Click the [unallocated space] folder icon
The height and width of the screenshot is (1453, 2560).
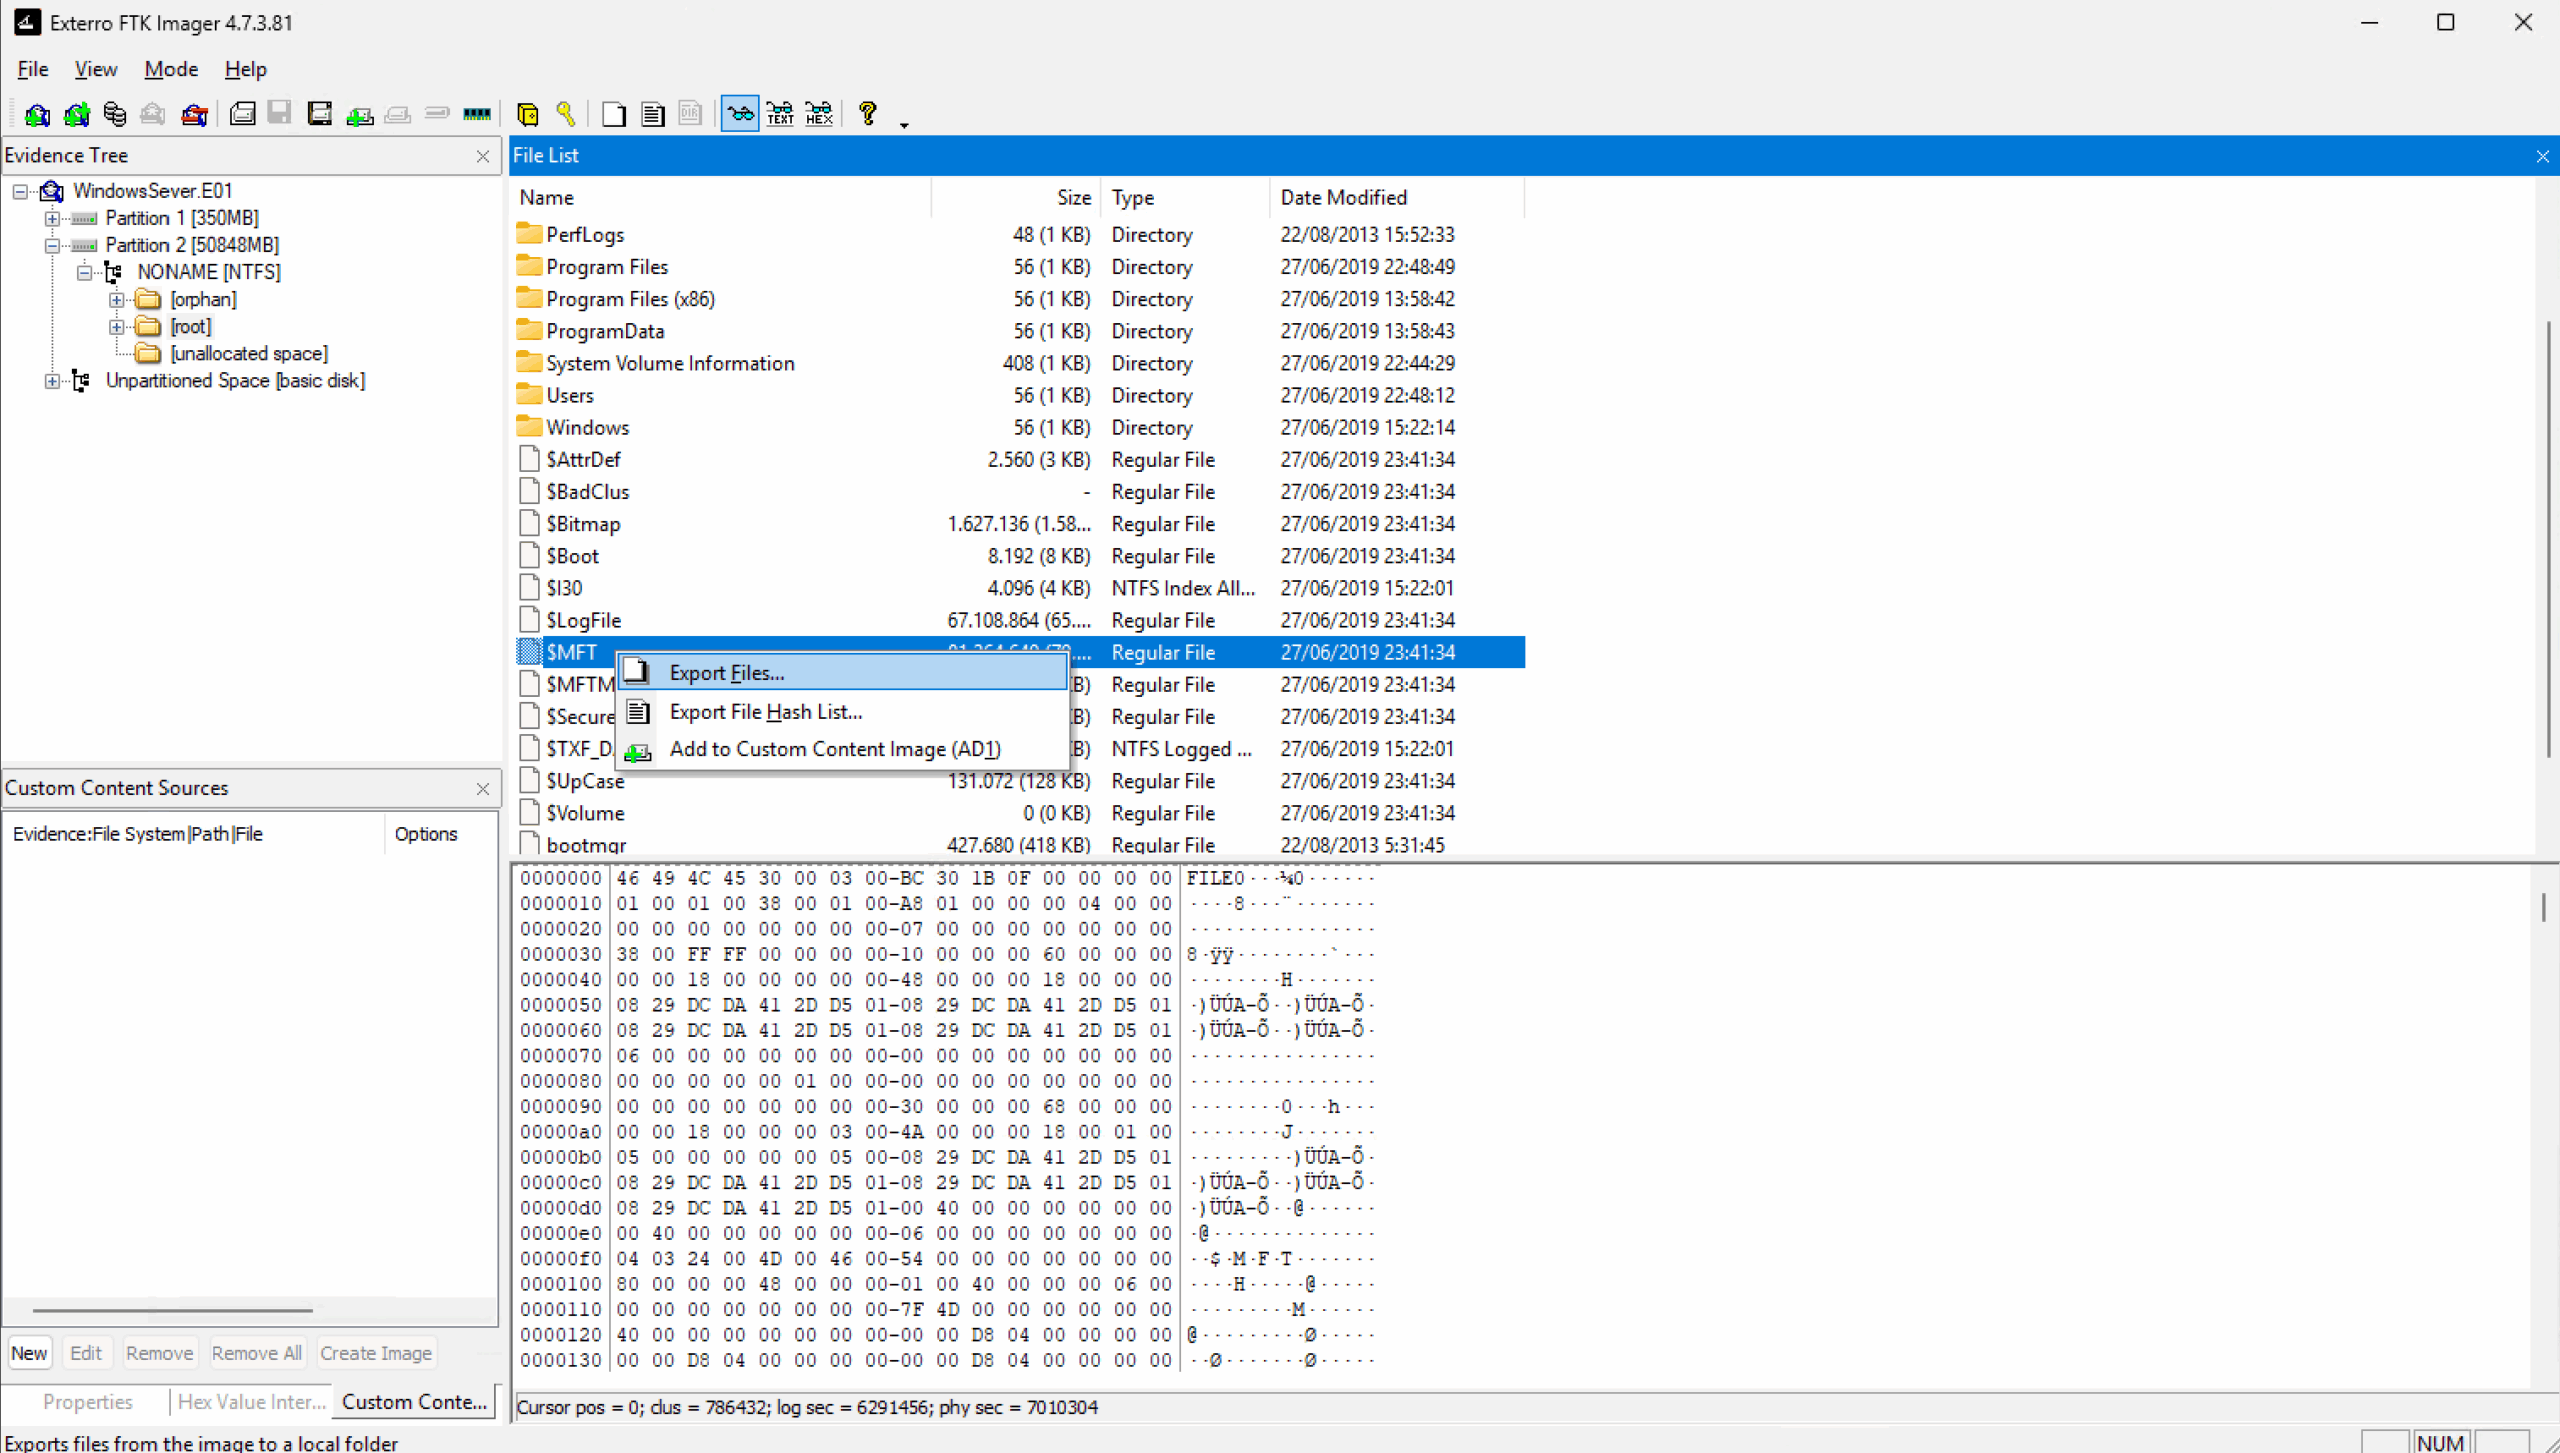click(x=148, y=354)
